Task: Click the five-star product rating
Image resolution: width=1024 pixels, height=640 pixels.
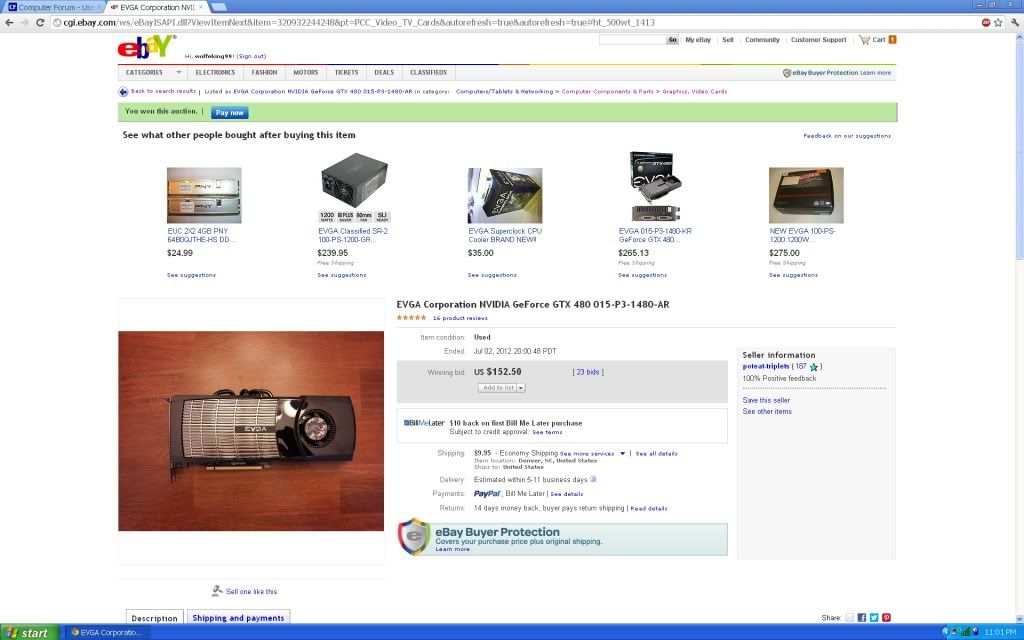Action: 411,318
